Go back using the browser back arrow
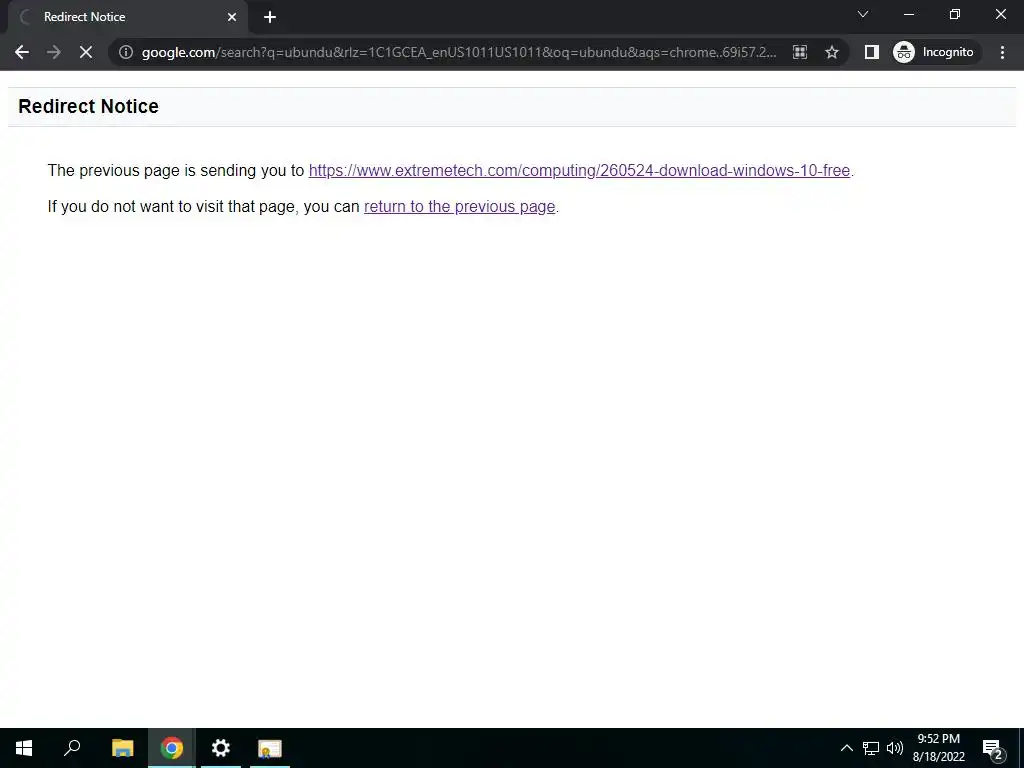 pos(22,52)
